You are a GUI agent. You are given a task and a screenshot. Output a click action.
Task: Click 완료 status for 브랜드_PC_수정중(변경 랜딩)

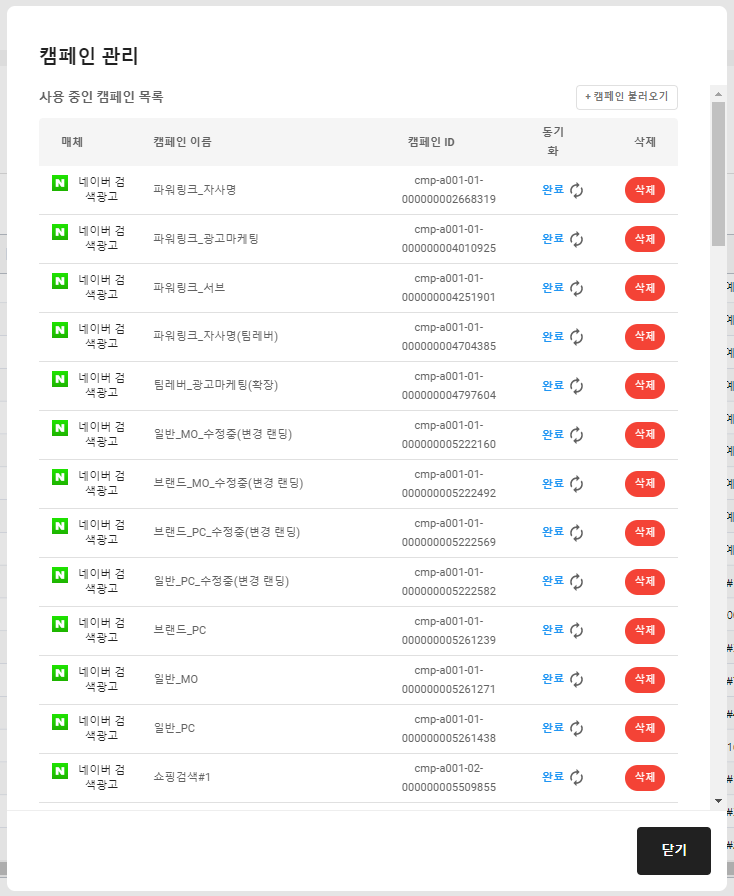click(552, 533)
